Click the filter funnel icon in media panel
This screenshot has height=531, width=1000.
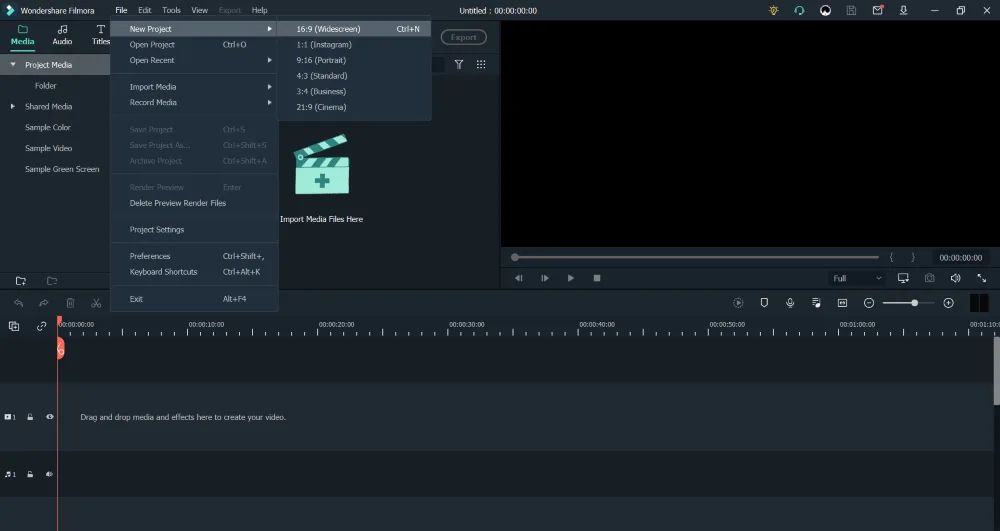(x=459, y=64)
